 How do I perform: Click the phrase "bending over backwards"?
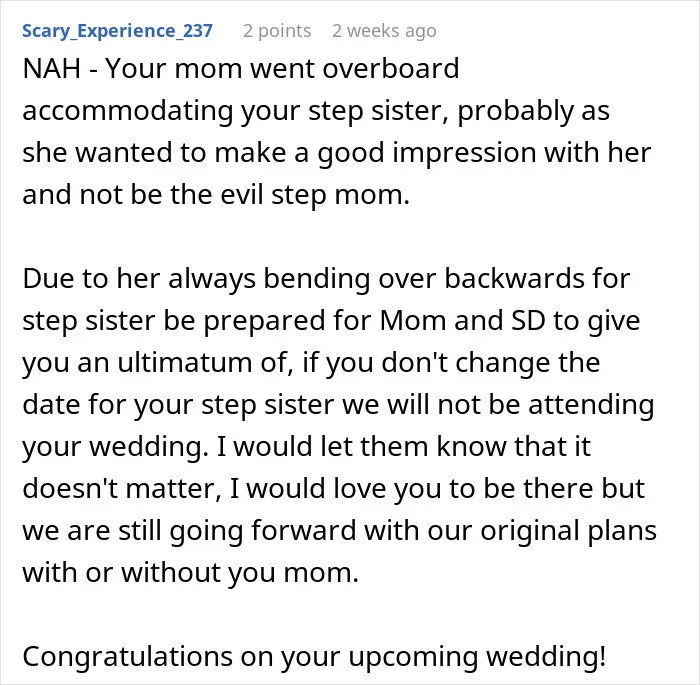pos(424,279)
